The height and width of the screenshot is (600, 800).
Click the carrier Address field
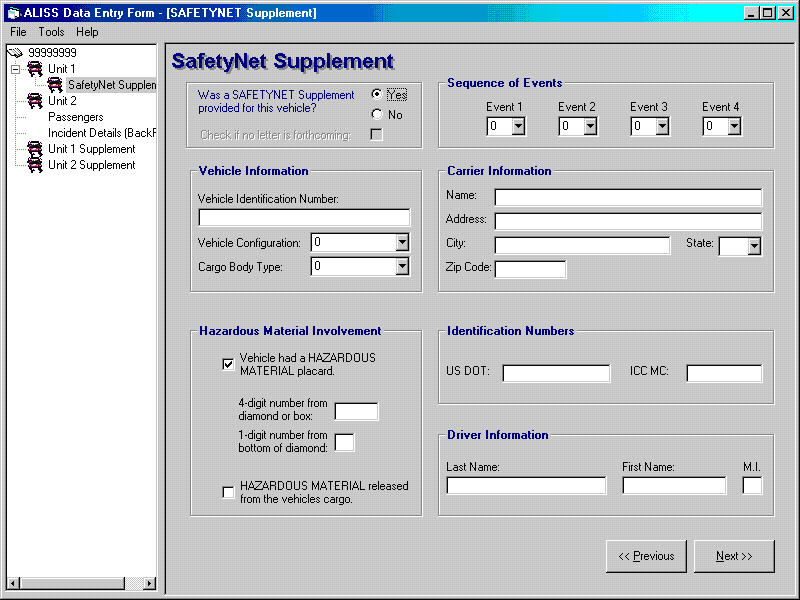628,221
